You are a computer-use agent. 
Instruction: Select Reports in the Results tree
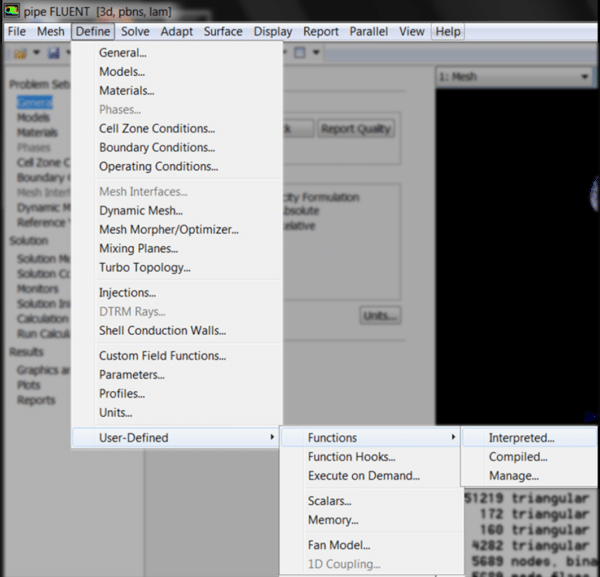pyautogui.click(x=36, y=401)
